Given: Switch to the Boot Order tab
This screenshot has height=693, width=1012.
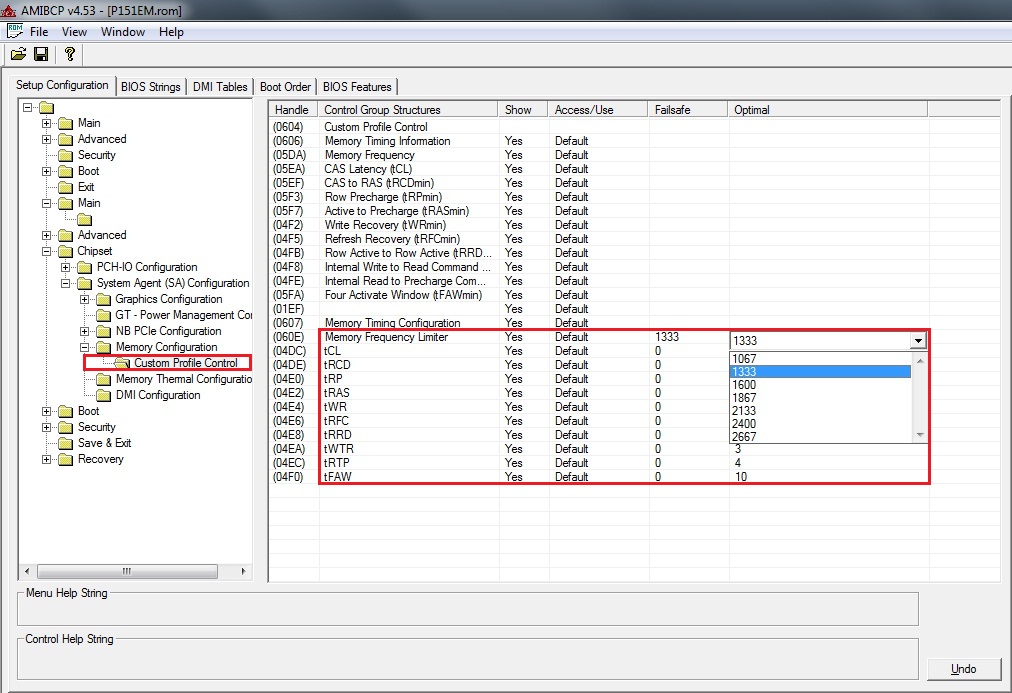Looking at the screenshot, I should click(x=285, y=87).
